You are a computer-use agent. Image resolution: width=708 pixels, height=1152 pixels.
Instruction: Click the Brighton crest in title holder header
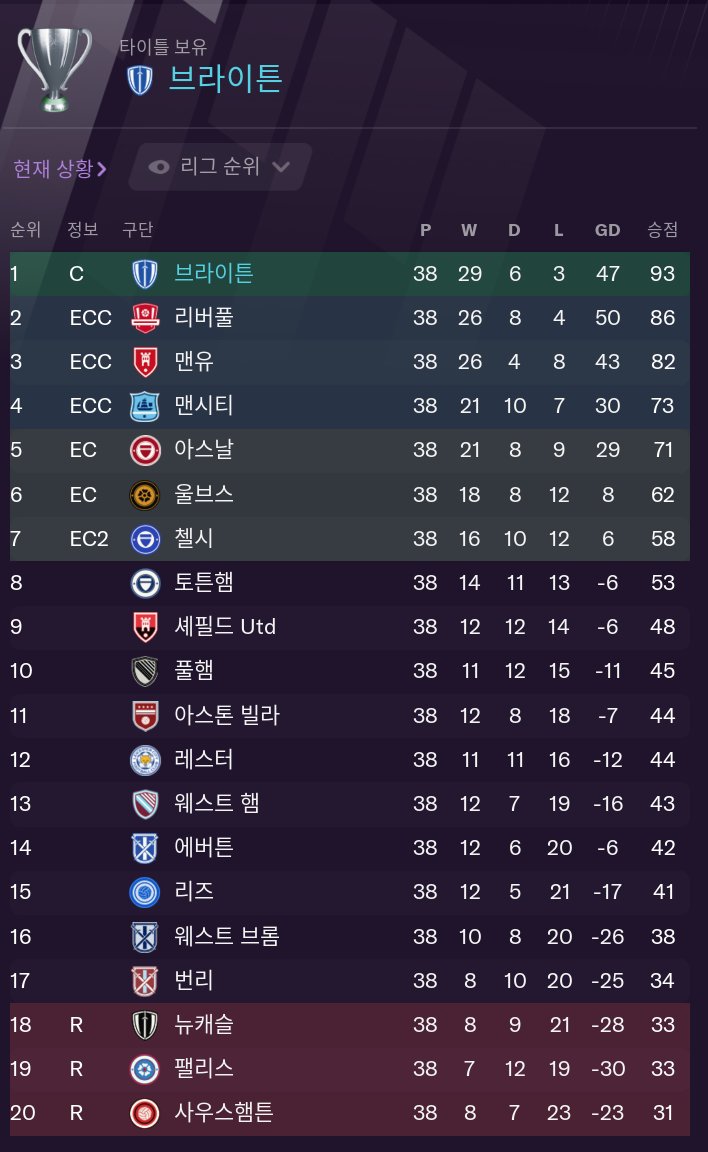point(140,80)
